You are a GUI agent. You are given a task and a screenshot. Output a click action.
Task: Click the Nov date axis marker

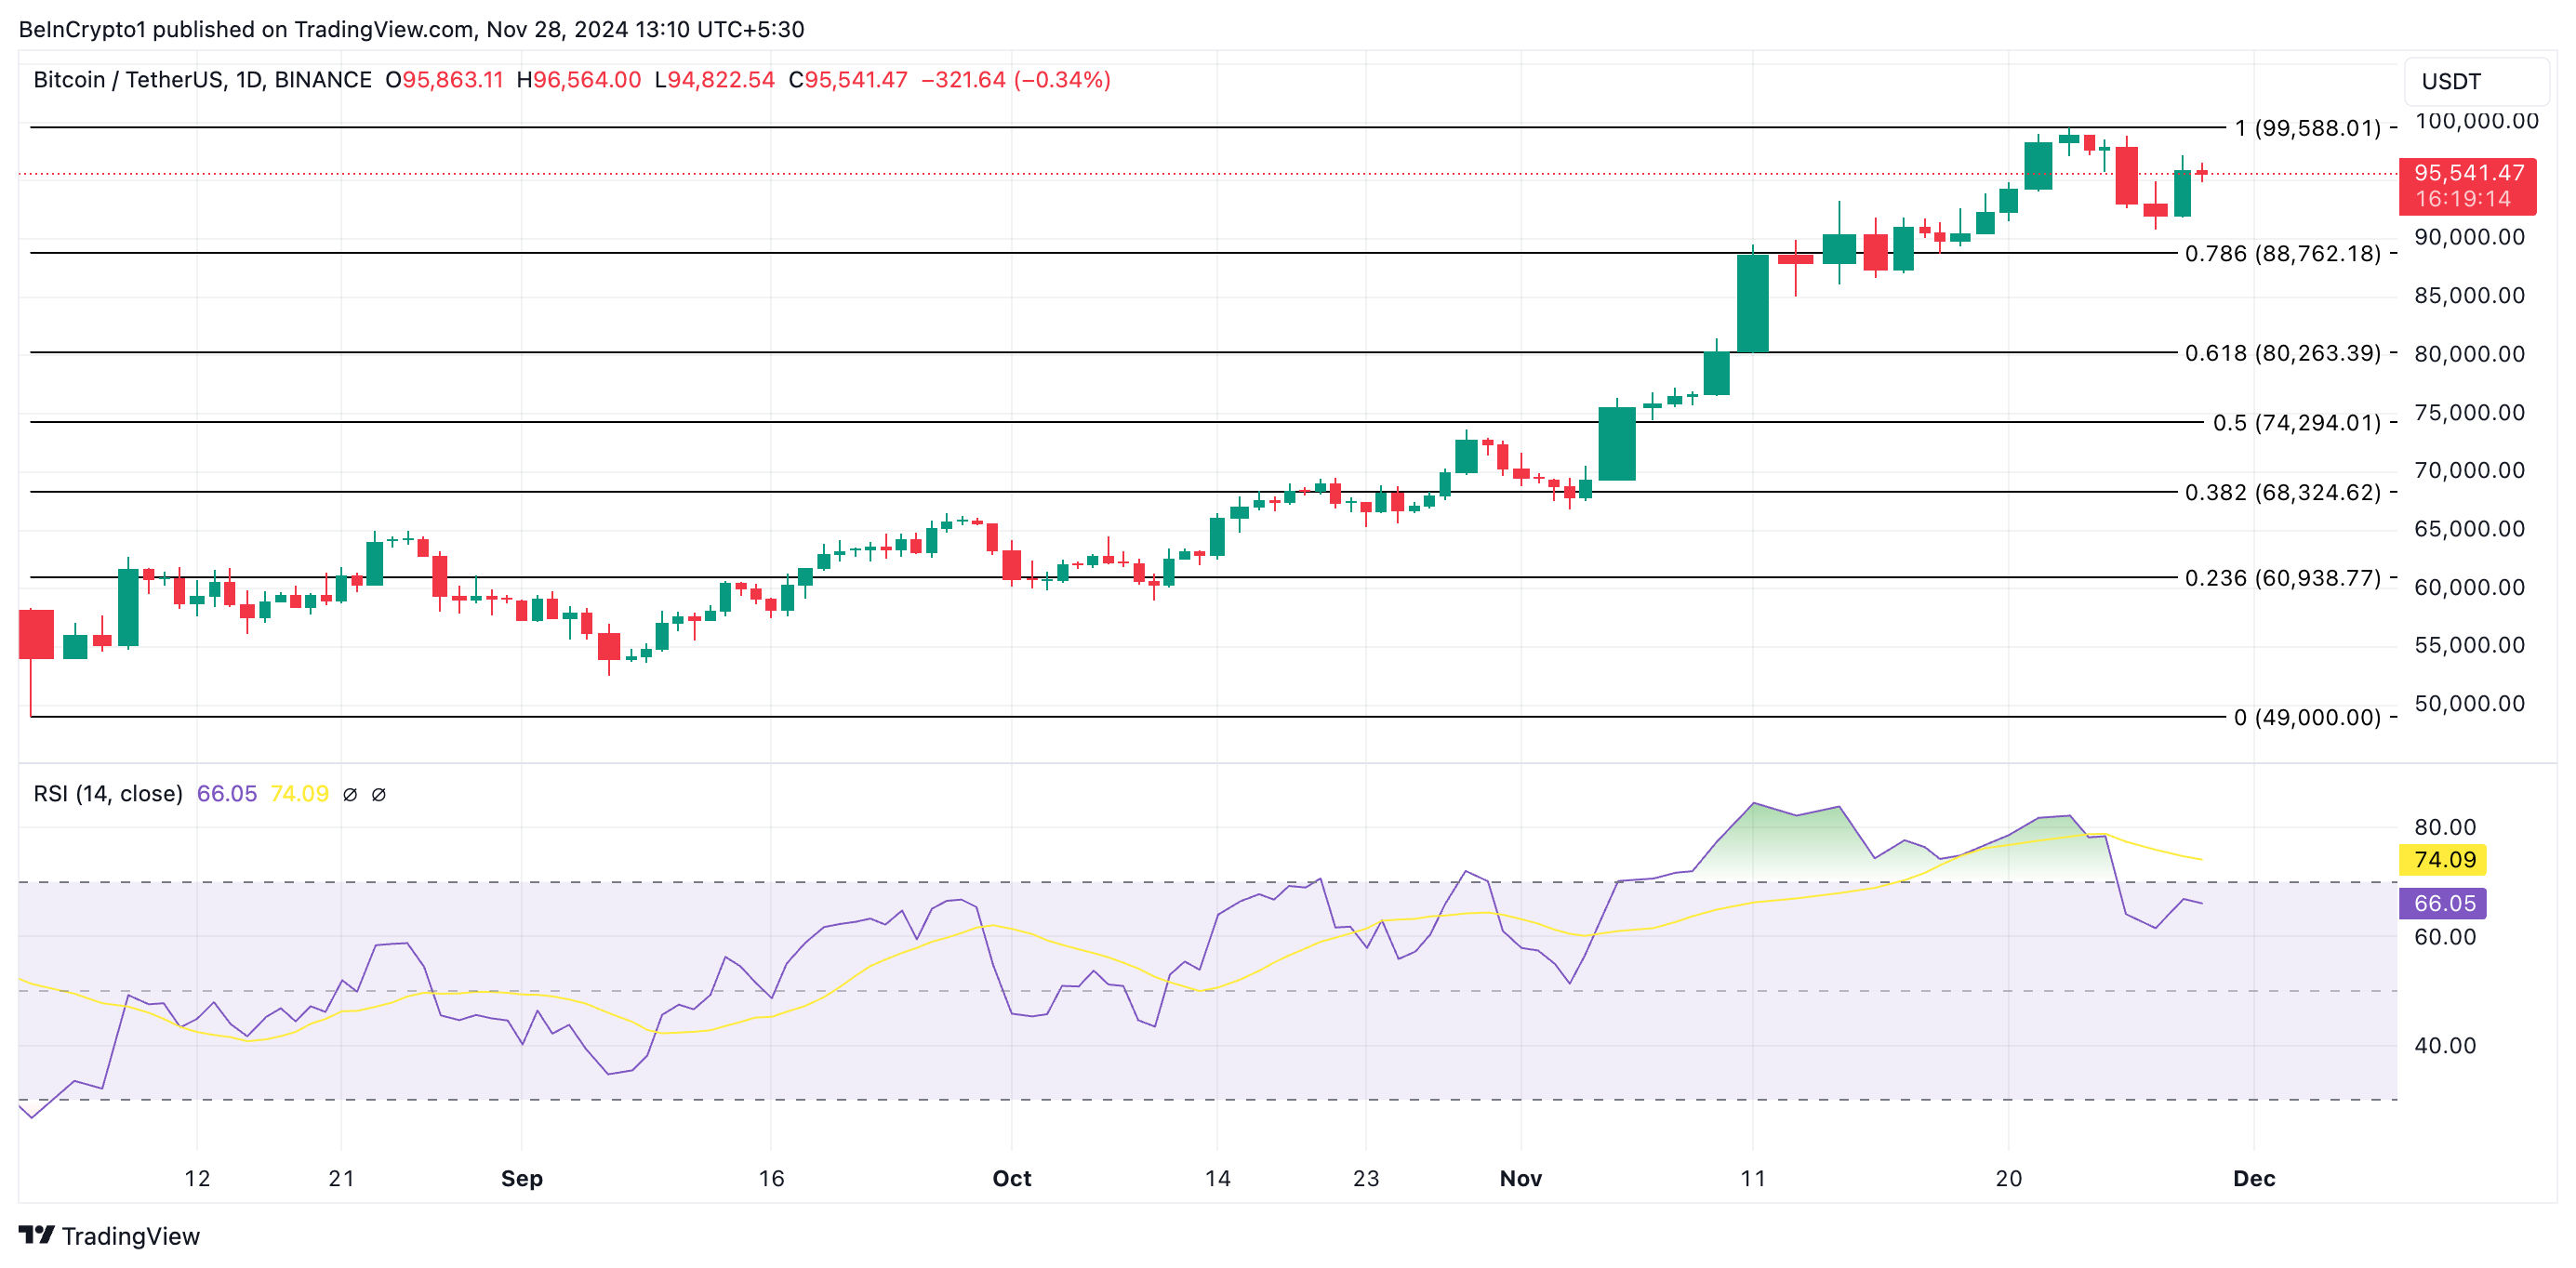pyautogui.click(x=1521, y=1178)
